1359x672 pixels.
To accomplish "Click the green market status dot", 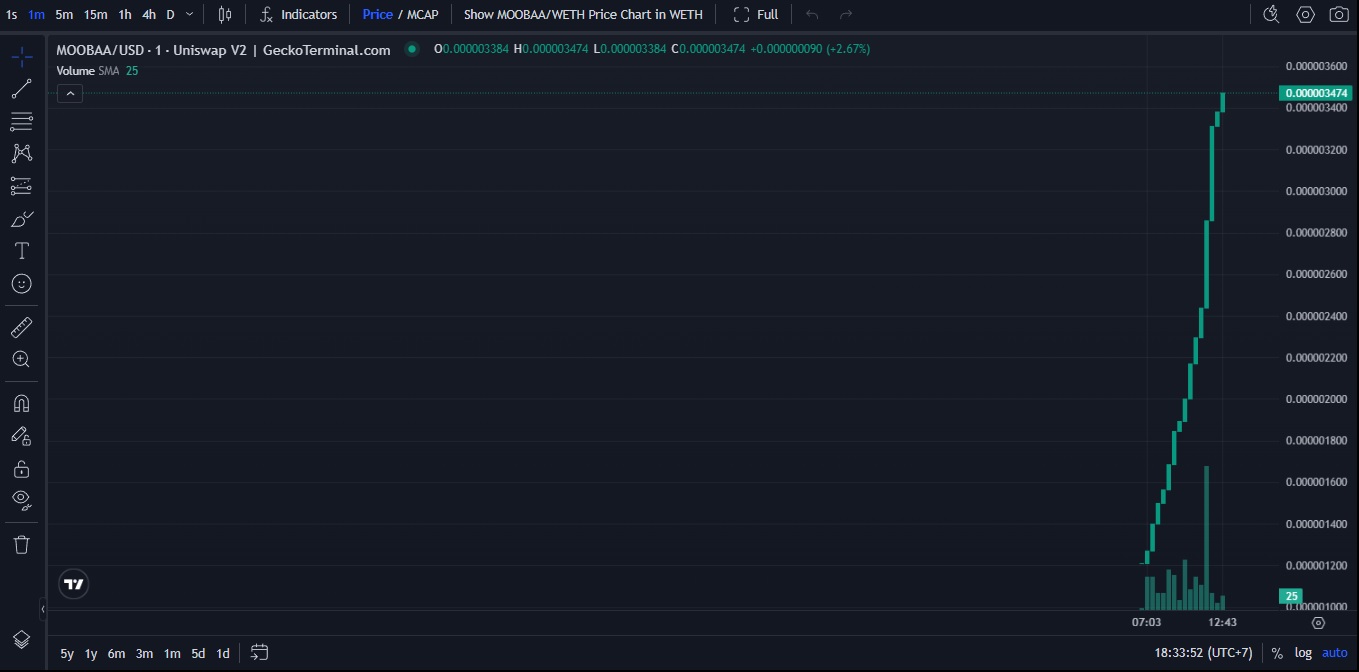I will click(412, 49).
